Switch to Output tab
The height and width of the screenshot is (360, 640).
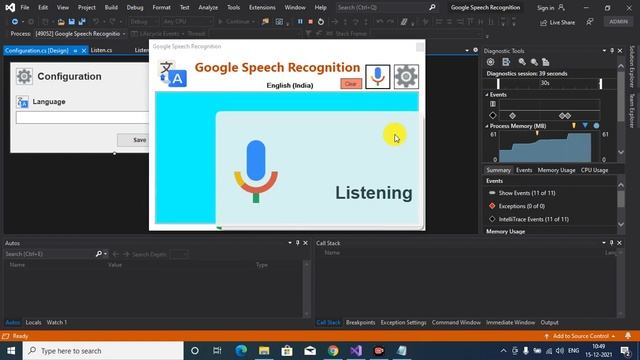coord(549,322)
